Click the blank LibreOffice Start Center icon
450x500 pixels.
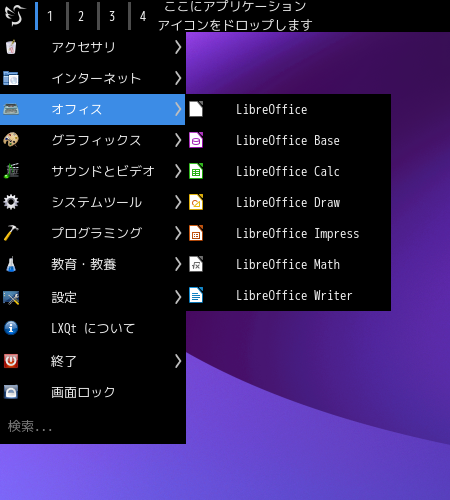tap(196, 109)
